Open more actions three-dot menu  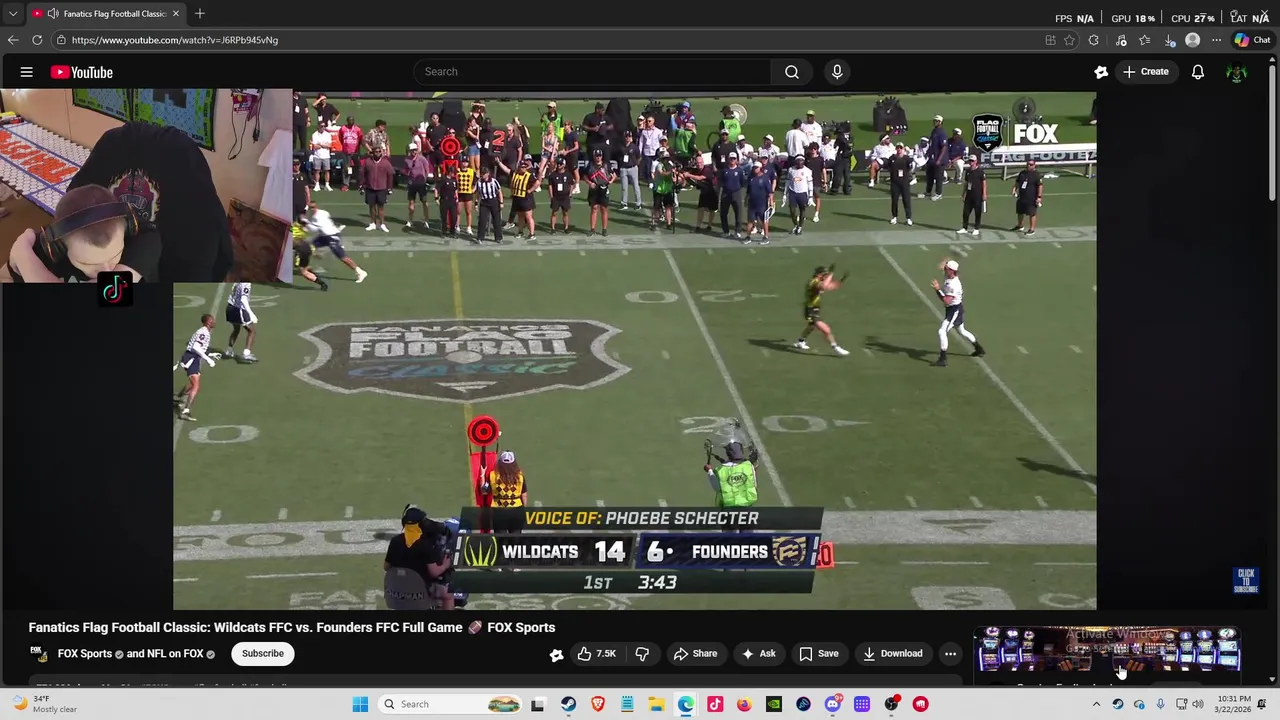[951, 654]
